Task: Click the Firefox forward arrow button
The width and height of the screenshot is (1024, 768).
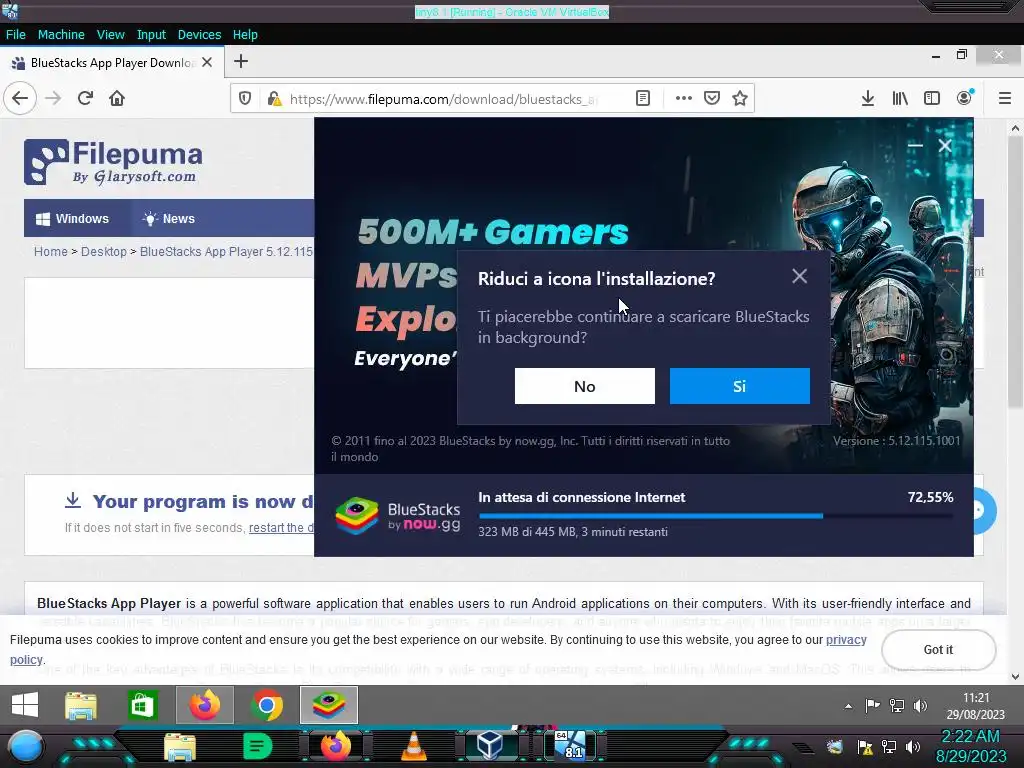Action: (53, 99)
